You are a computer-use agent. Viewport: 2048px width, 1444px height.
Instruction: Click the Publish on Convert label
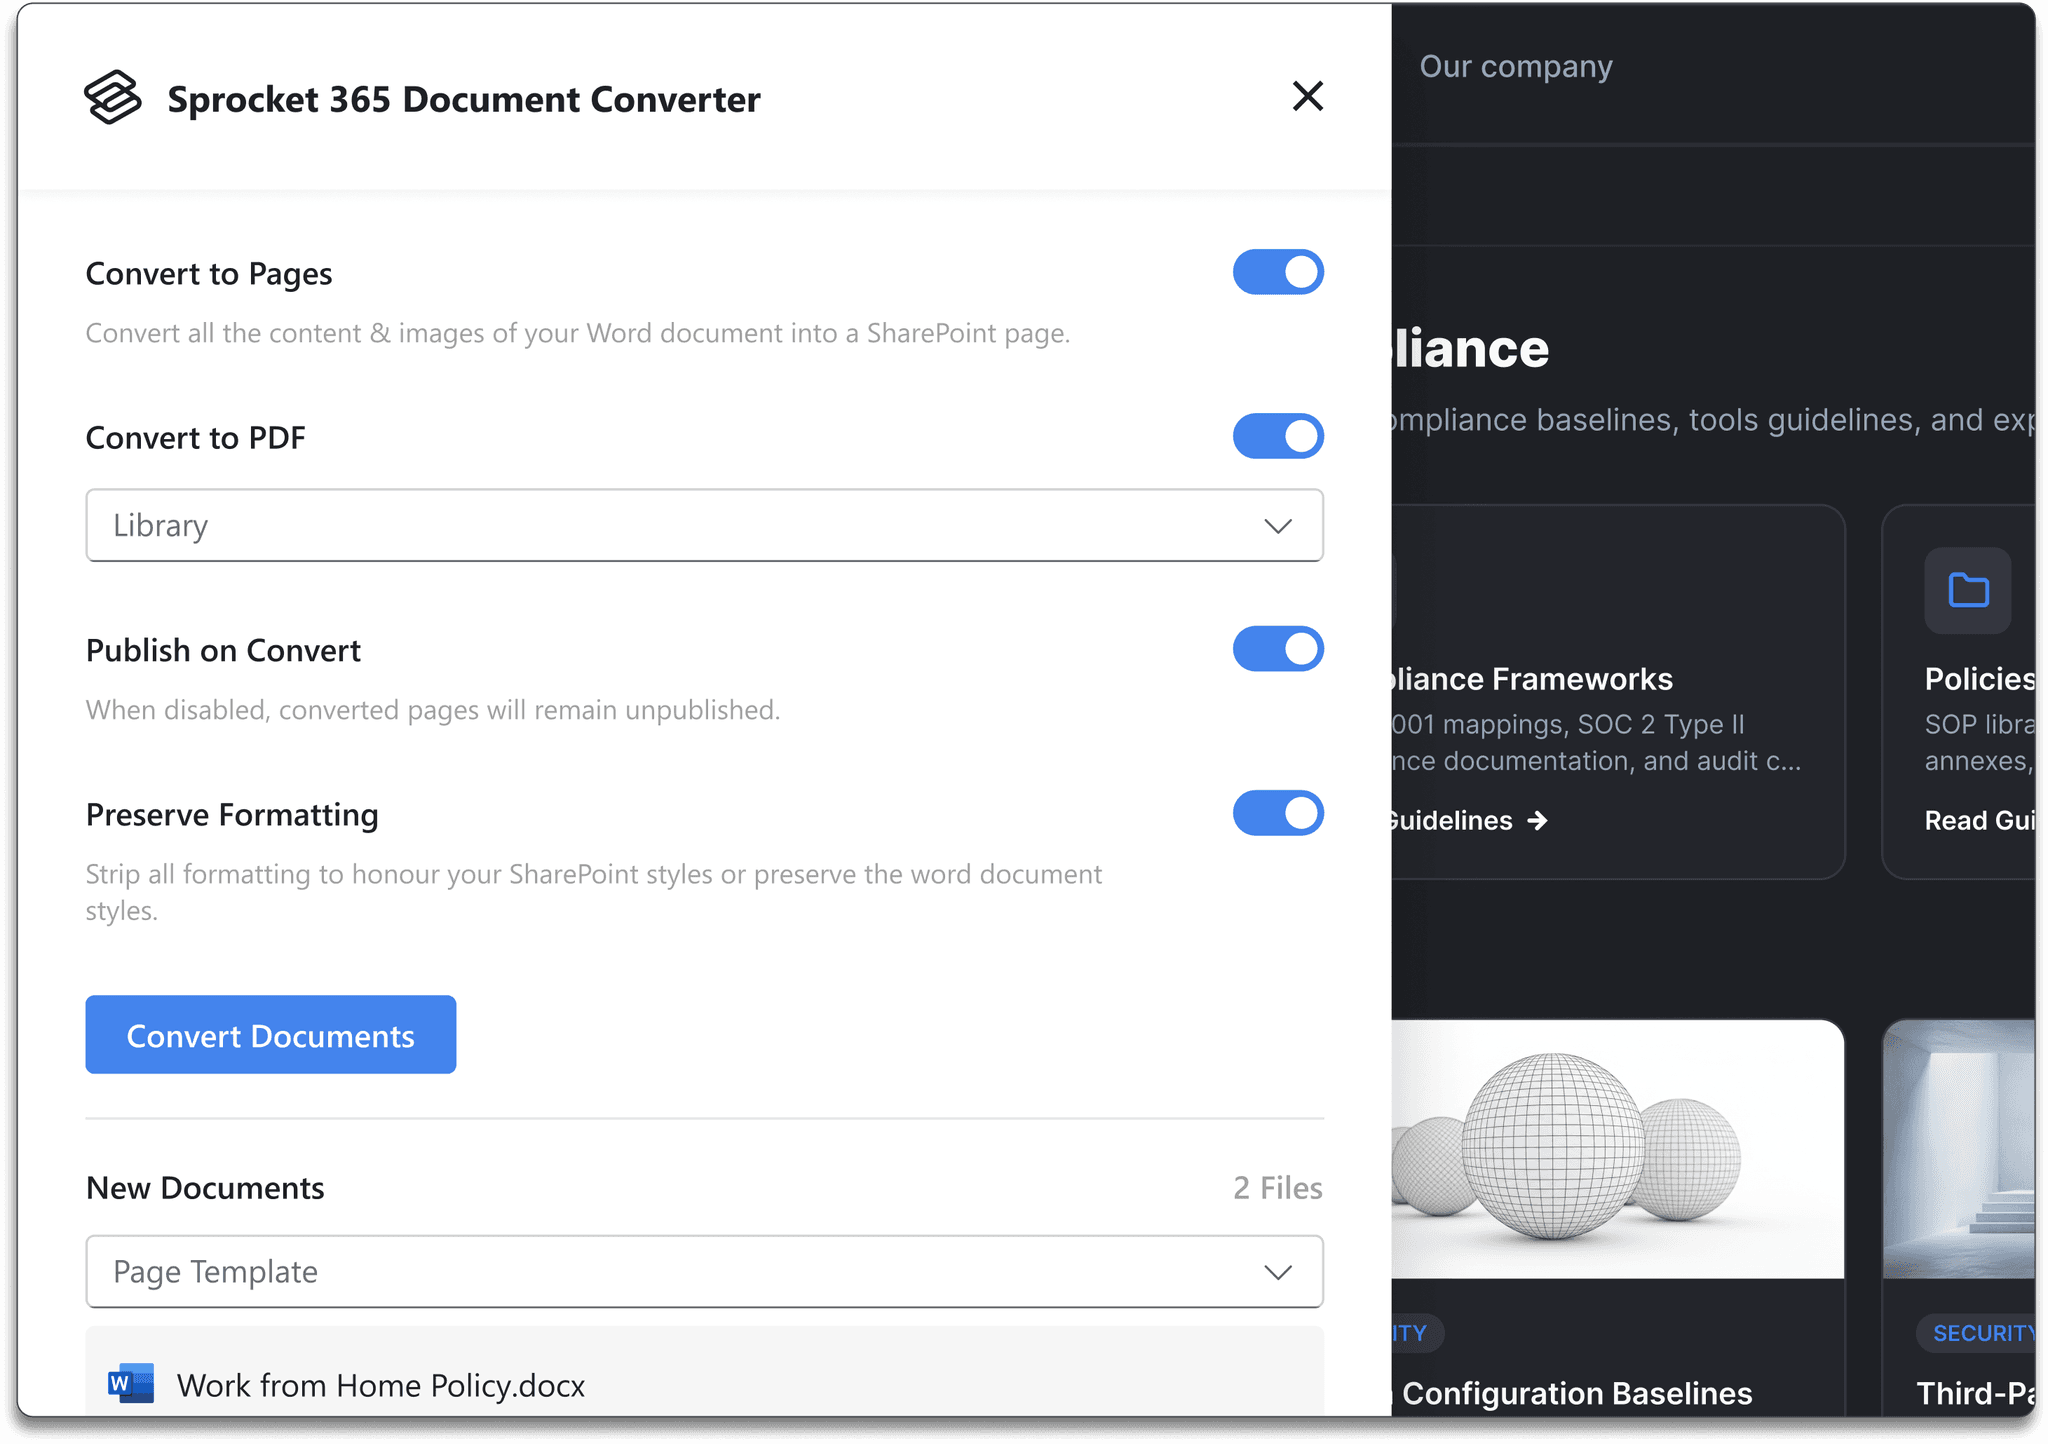[223, 650]
